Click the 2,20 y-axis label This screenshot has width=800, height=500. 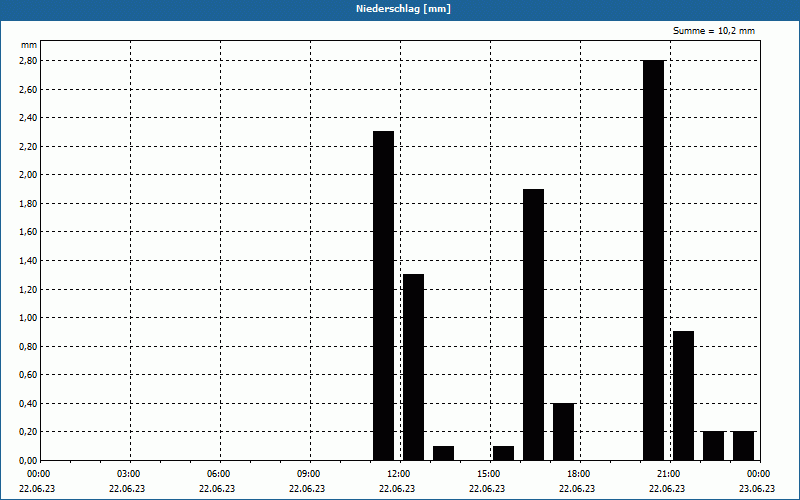(29, 146)
